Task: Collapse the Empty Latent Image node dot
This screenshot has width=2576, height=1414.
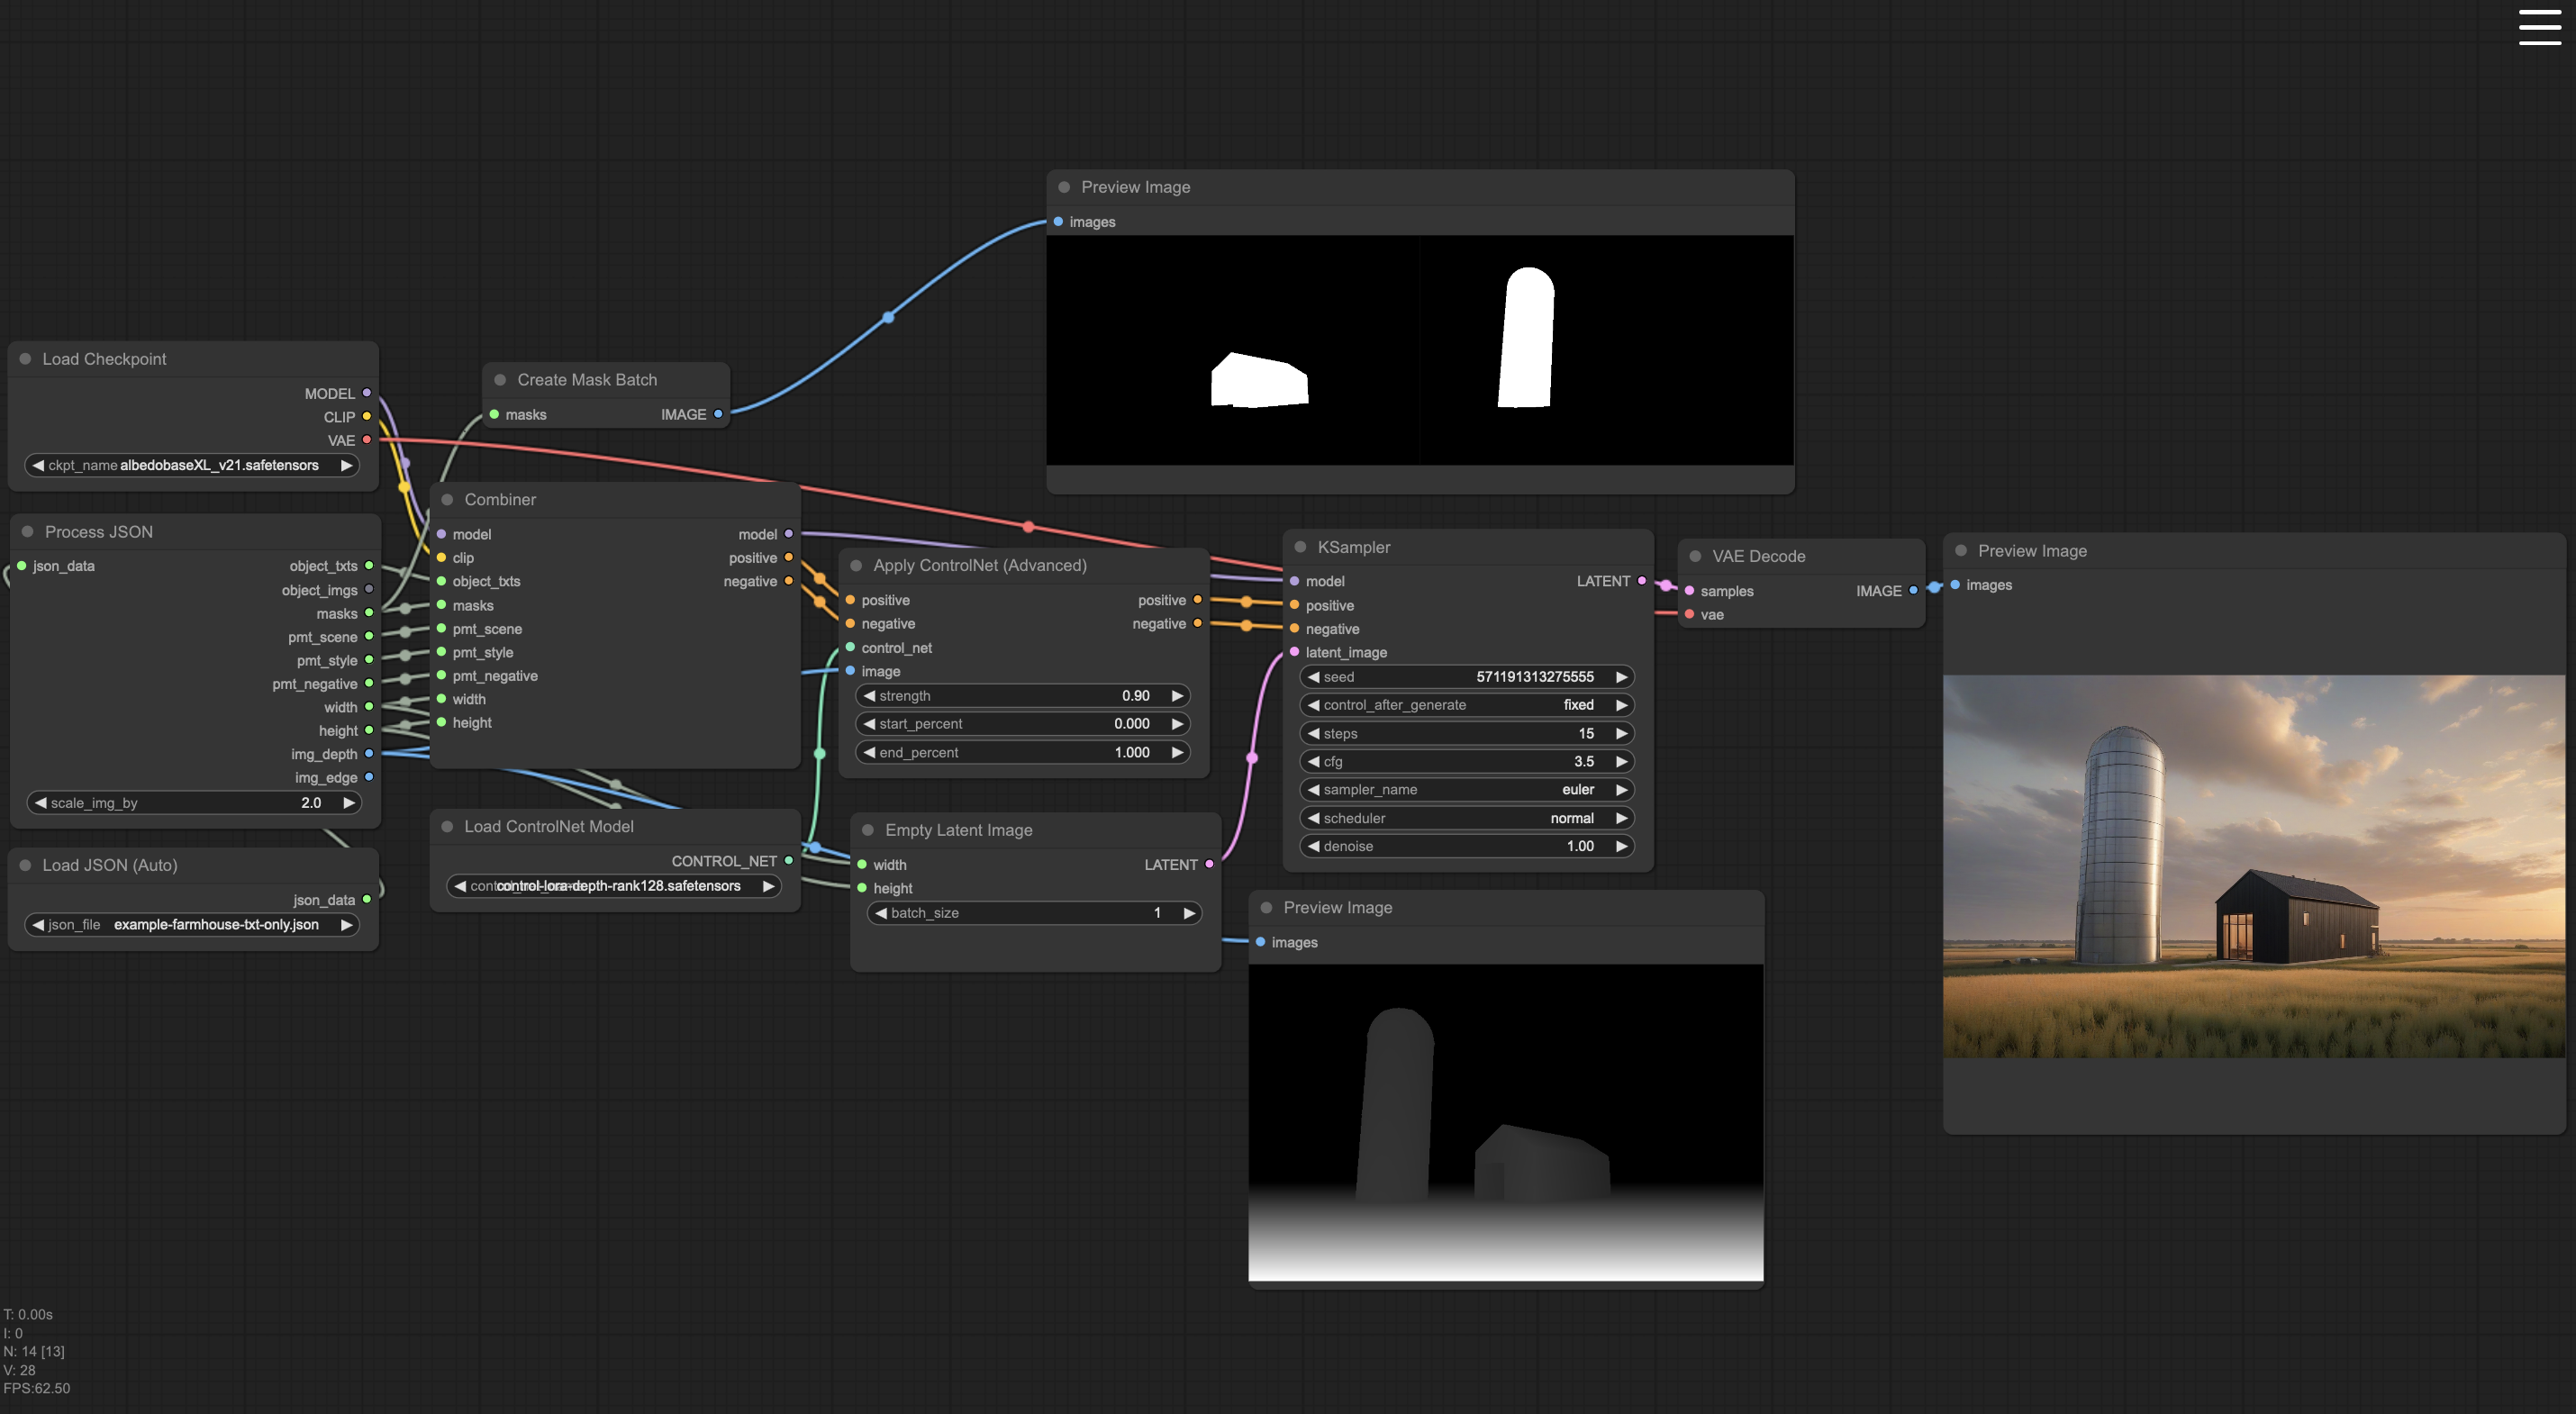Action: tap(868, 830)
